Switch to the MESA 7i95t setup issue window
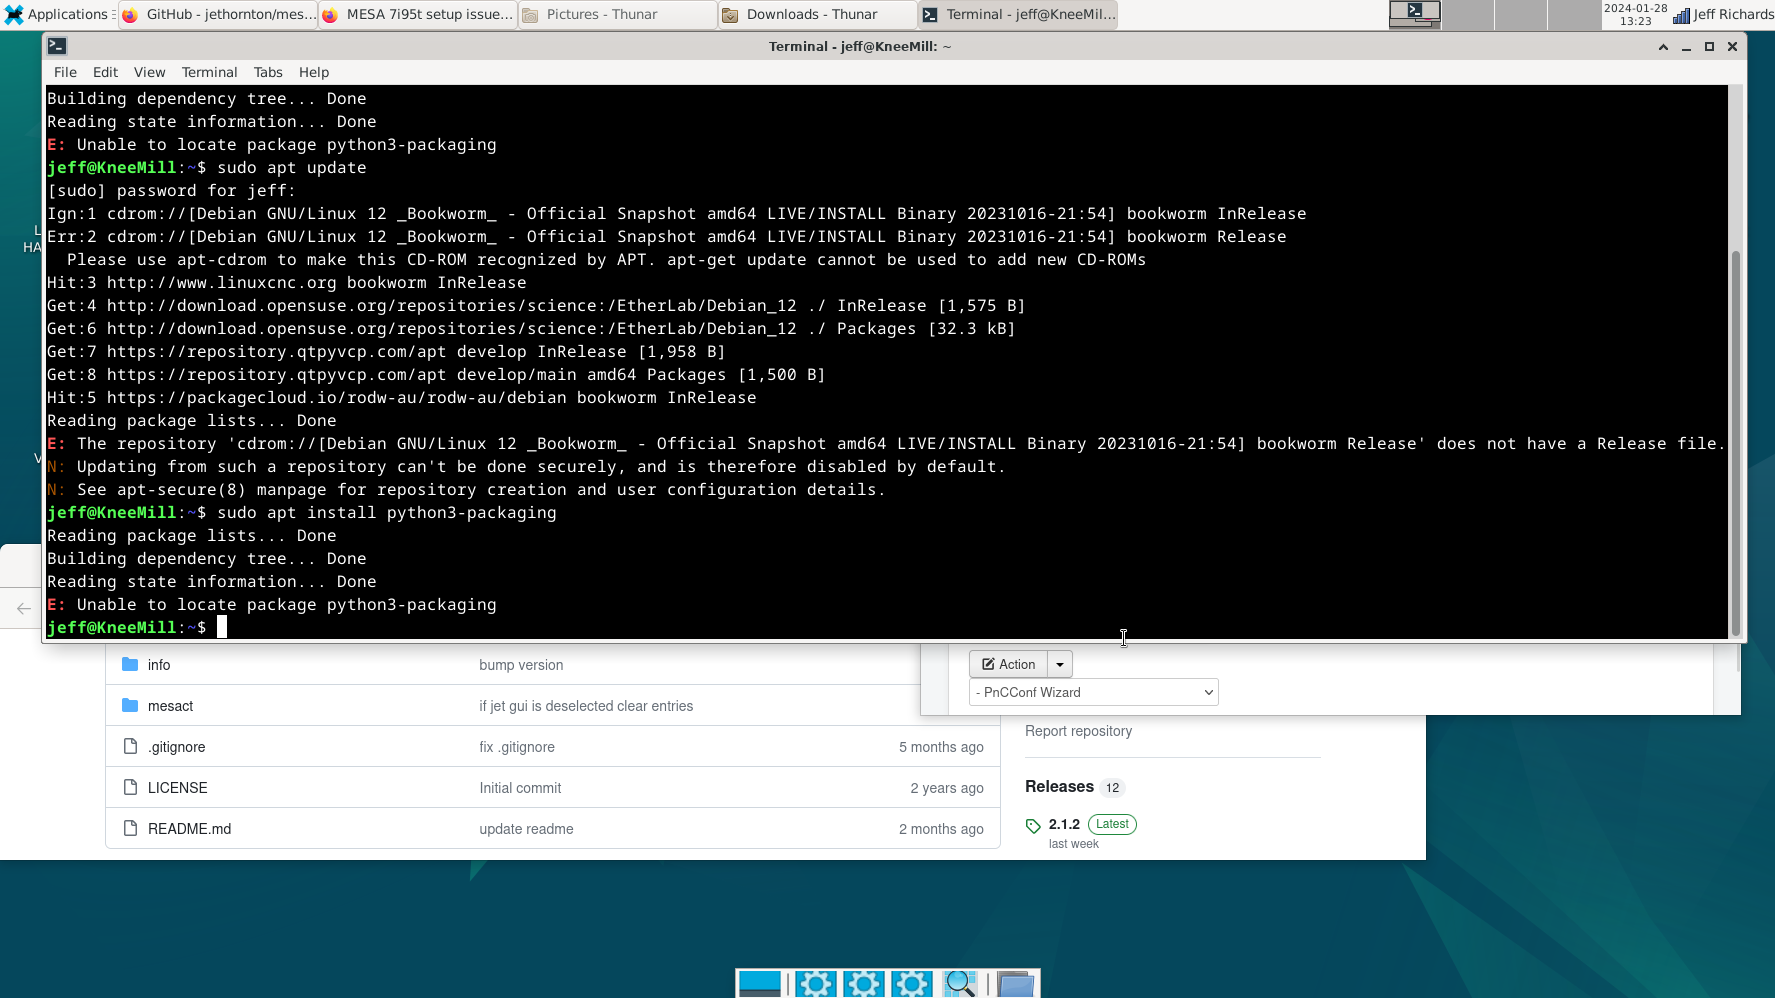Image resolution: width=1775 pixels, height=998 pixels. coord(418,14)
